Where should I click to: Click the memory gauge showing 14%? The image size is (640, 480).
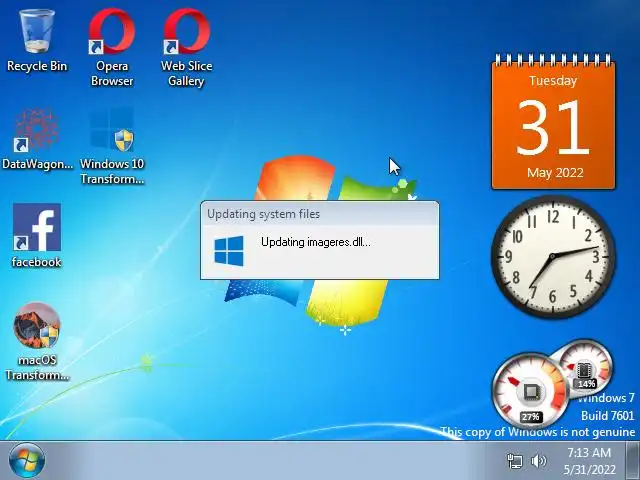pos(586,369)
